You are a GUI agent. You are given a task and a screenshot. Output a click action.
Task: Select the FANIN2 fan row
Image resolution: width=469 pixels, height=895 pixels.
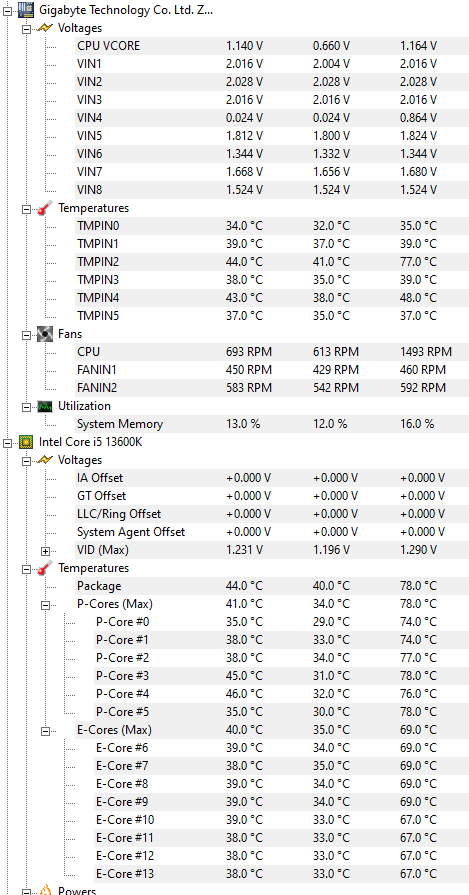click(x=271, y=388)
